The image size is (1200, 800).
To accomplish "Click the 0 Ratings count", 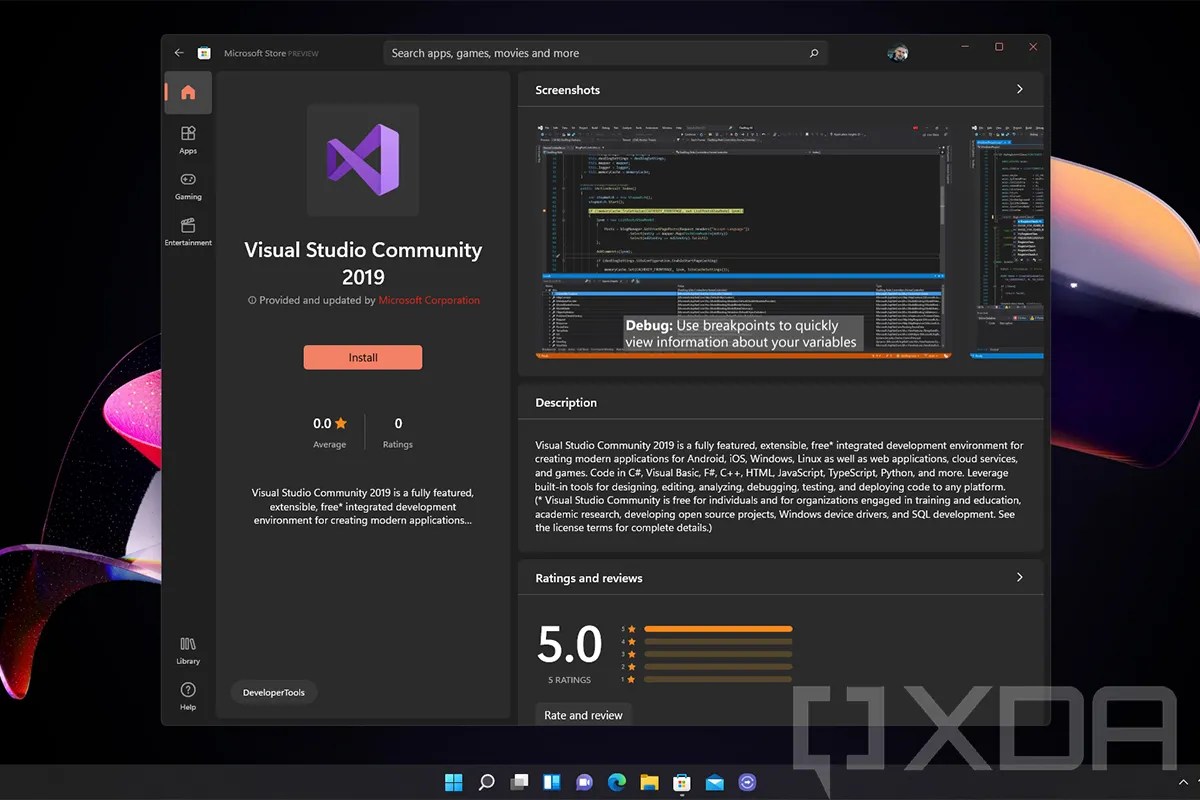I will (398, 424).
